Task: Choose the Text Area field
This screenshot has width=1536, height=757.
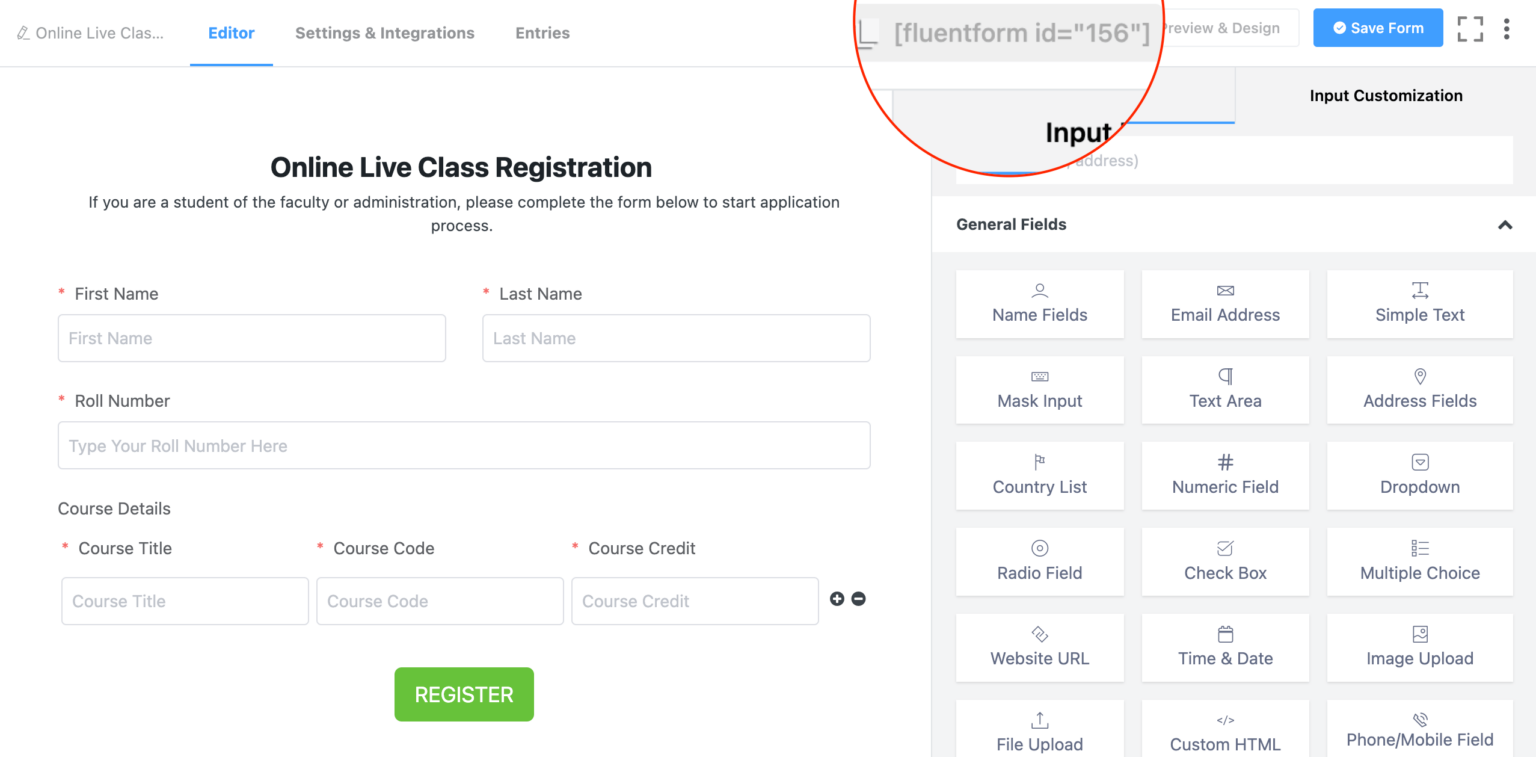Action: pyautogui.click(x=1225, y=390)
